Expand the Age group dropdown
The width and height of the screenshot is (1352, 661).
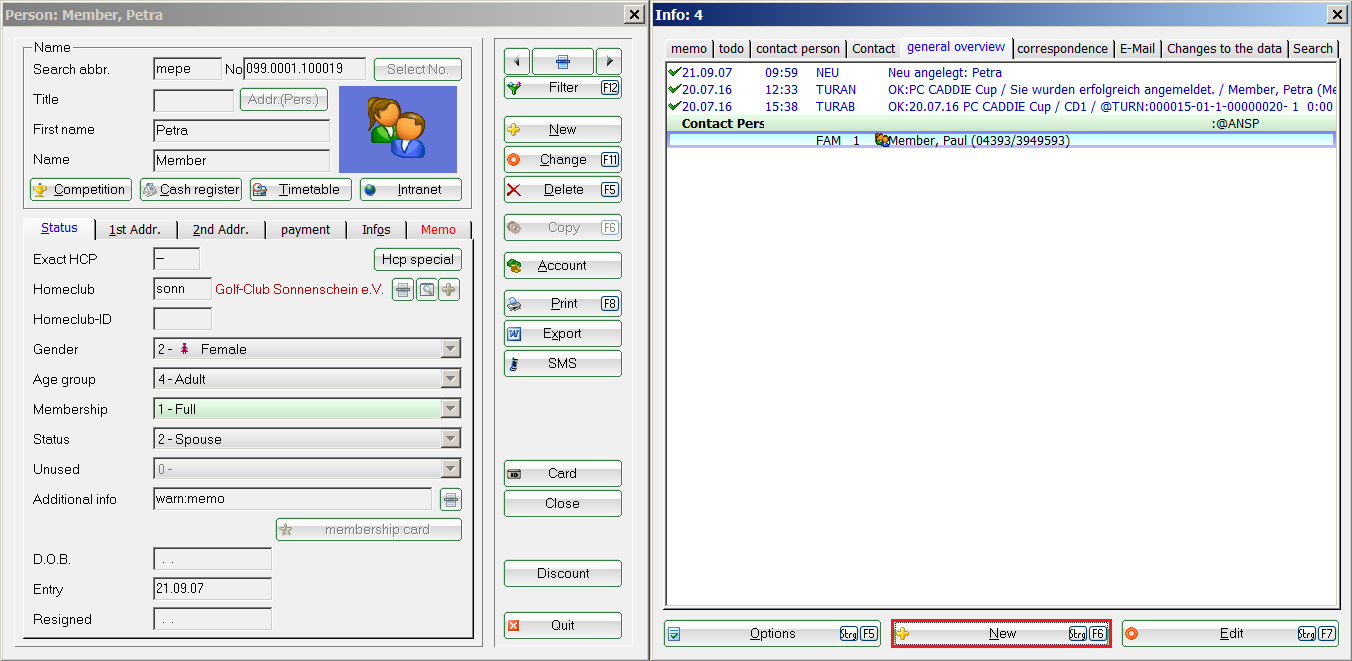click(x=451, y=379)
